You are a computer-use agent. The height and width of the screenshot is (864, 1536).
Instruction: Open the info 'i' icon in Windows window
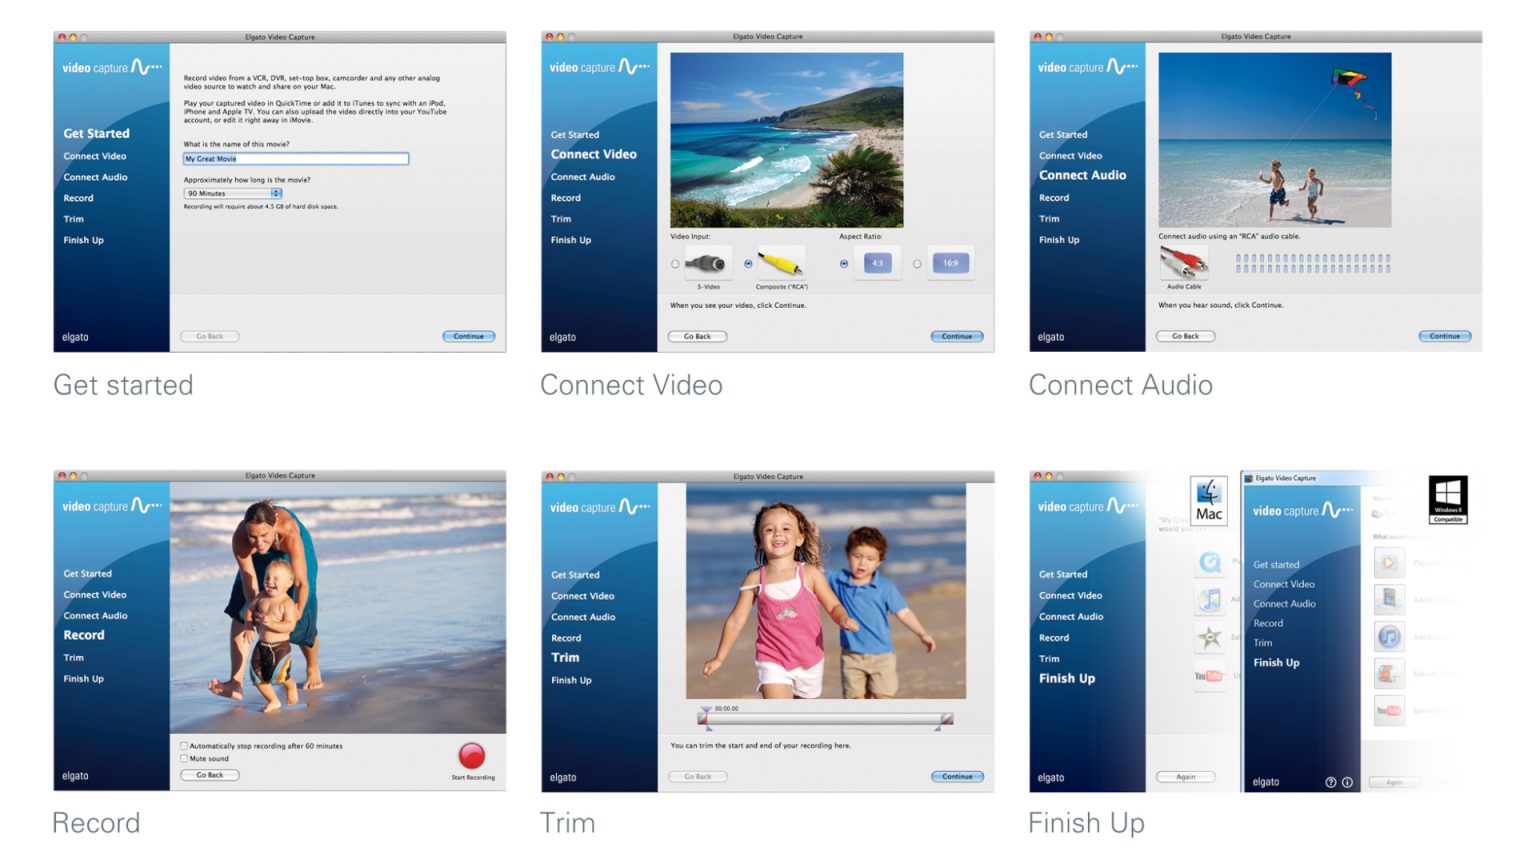tap(1347, 783)
